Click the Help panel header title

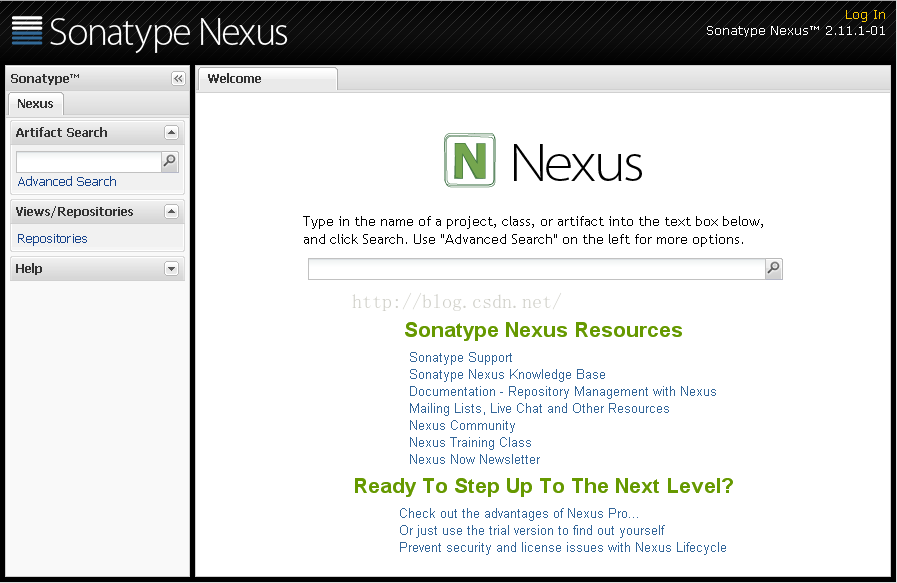click(29, 268)
